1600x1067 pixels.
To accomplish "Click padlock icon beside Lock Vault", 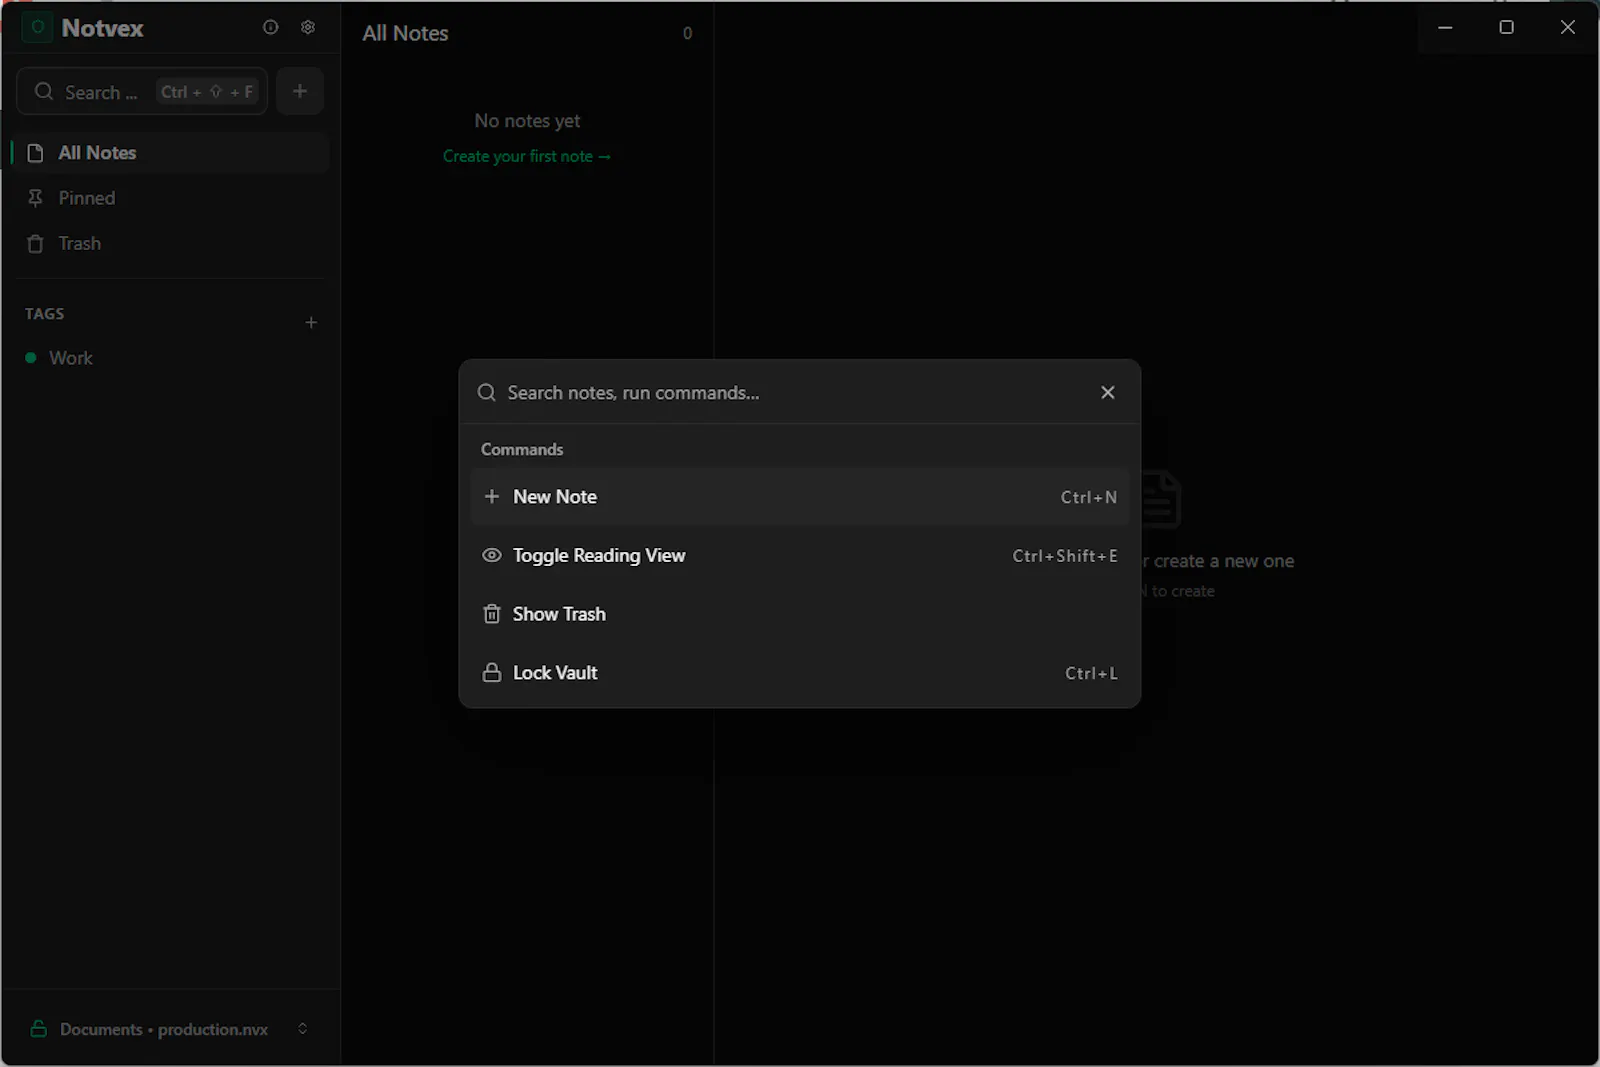I will [491, 672].
